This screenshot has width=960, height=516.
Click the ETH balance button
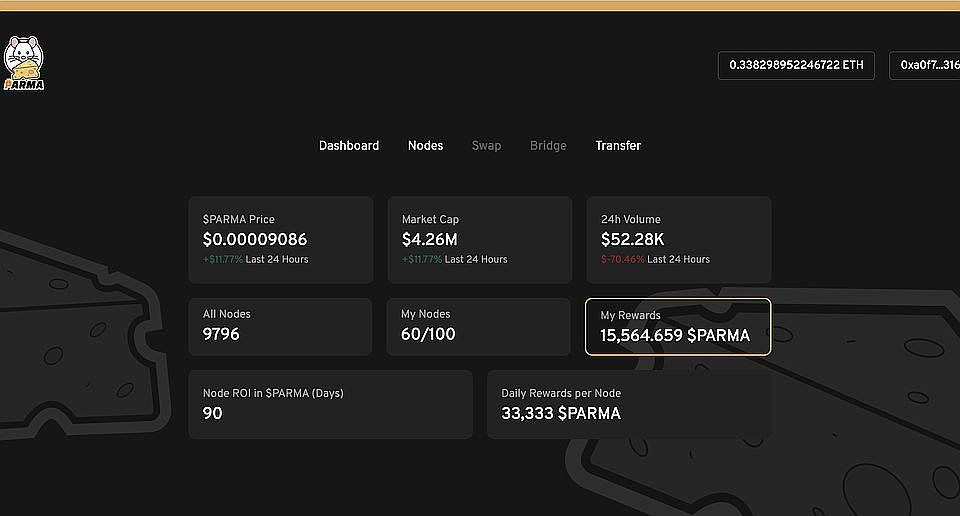point(796,65)
